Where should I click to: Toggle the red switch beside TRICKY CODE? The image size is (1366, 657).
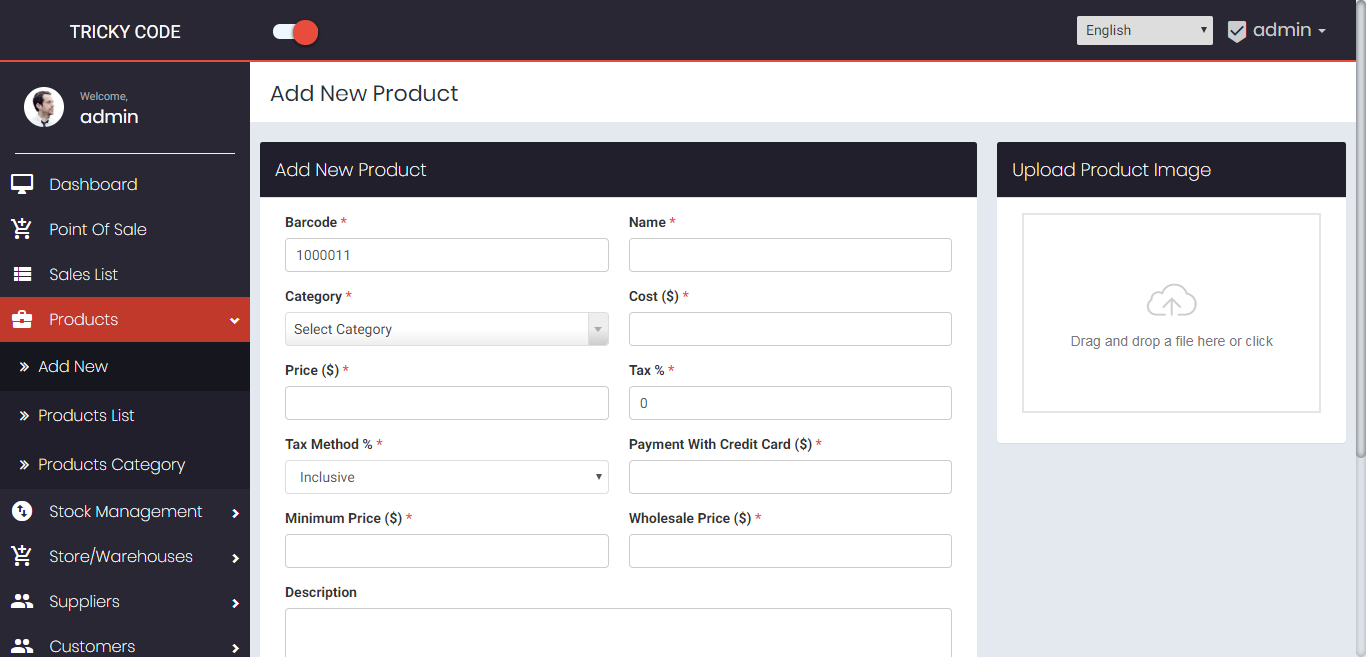[294, 31]
